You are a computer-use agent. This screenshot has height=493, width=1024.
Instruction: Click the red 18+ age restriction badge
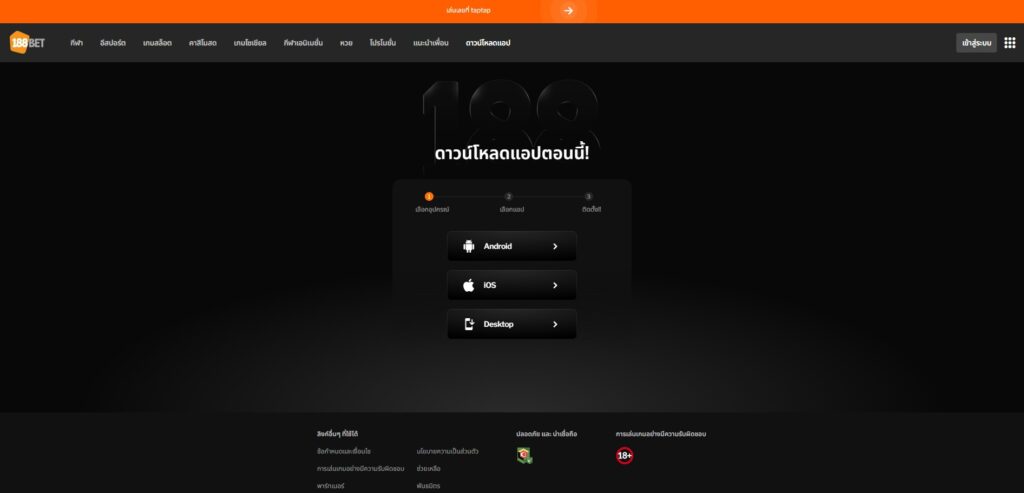tap(624, 455)
